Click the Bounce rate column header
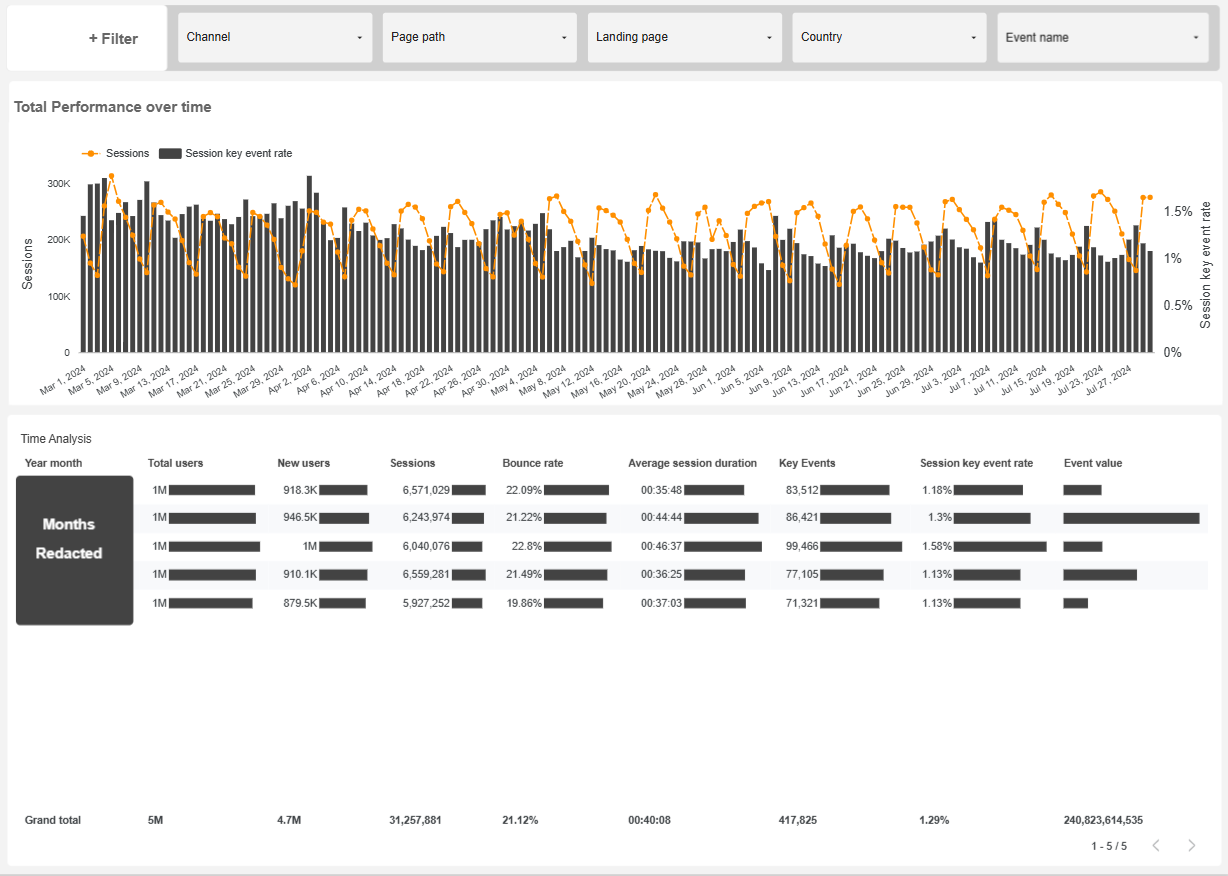The height and width of the screenshot is (876, 1228). [x=531, y=463]
